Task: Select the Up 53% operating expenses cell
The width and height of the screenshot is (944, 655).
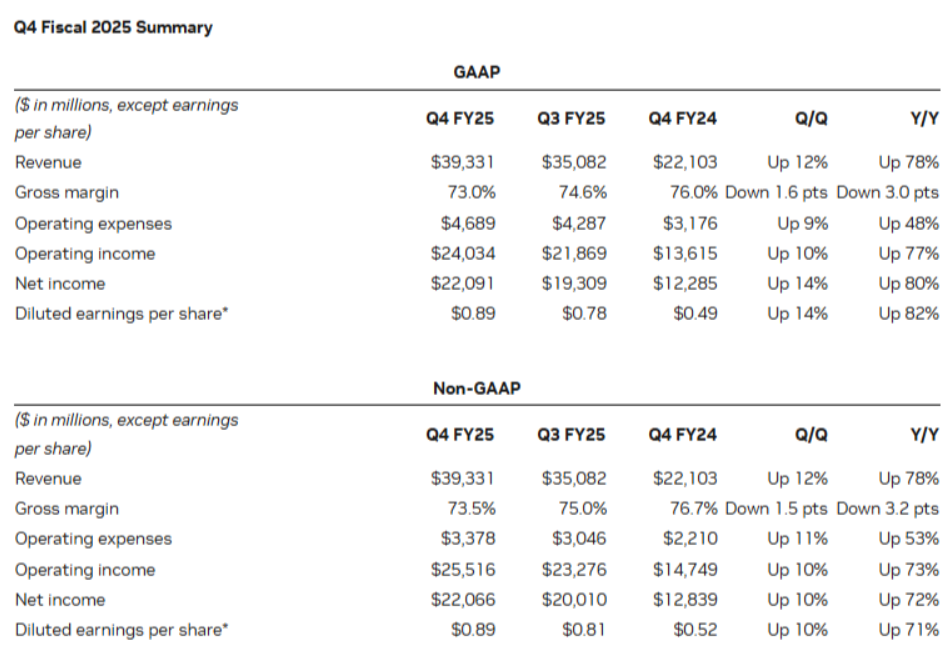Action: pyautogui.click(x=909, y=539)
